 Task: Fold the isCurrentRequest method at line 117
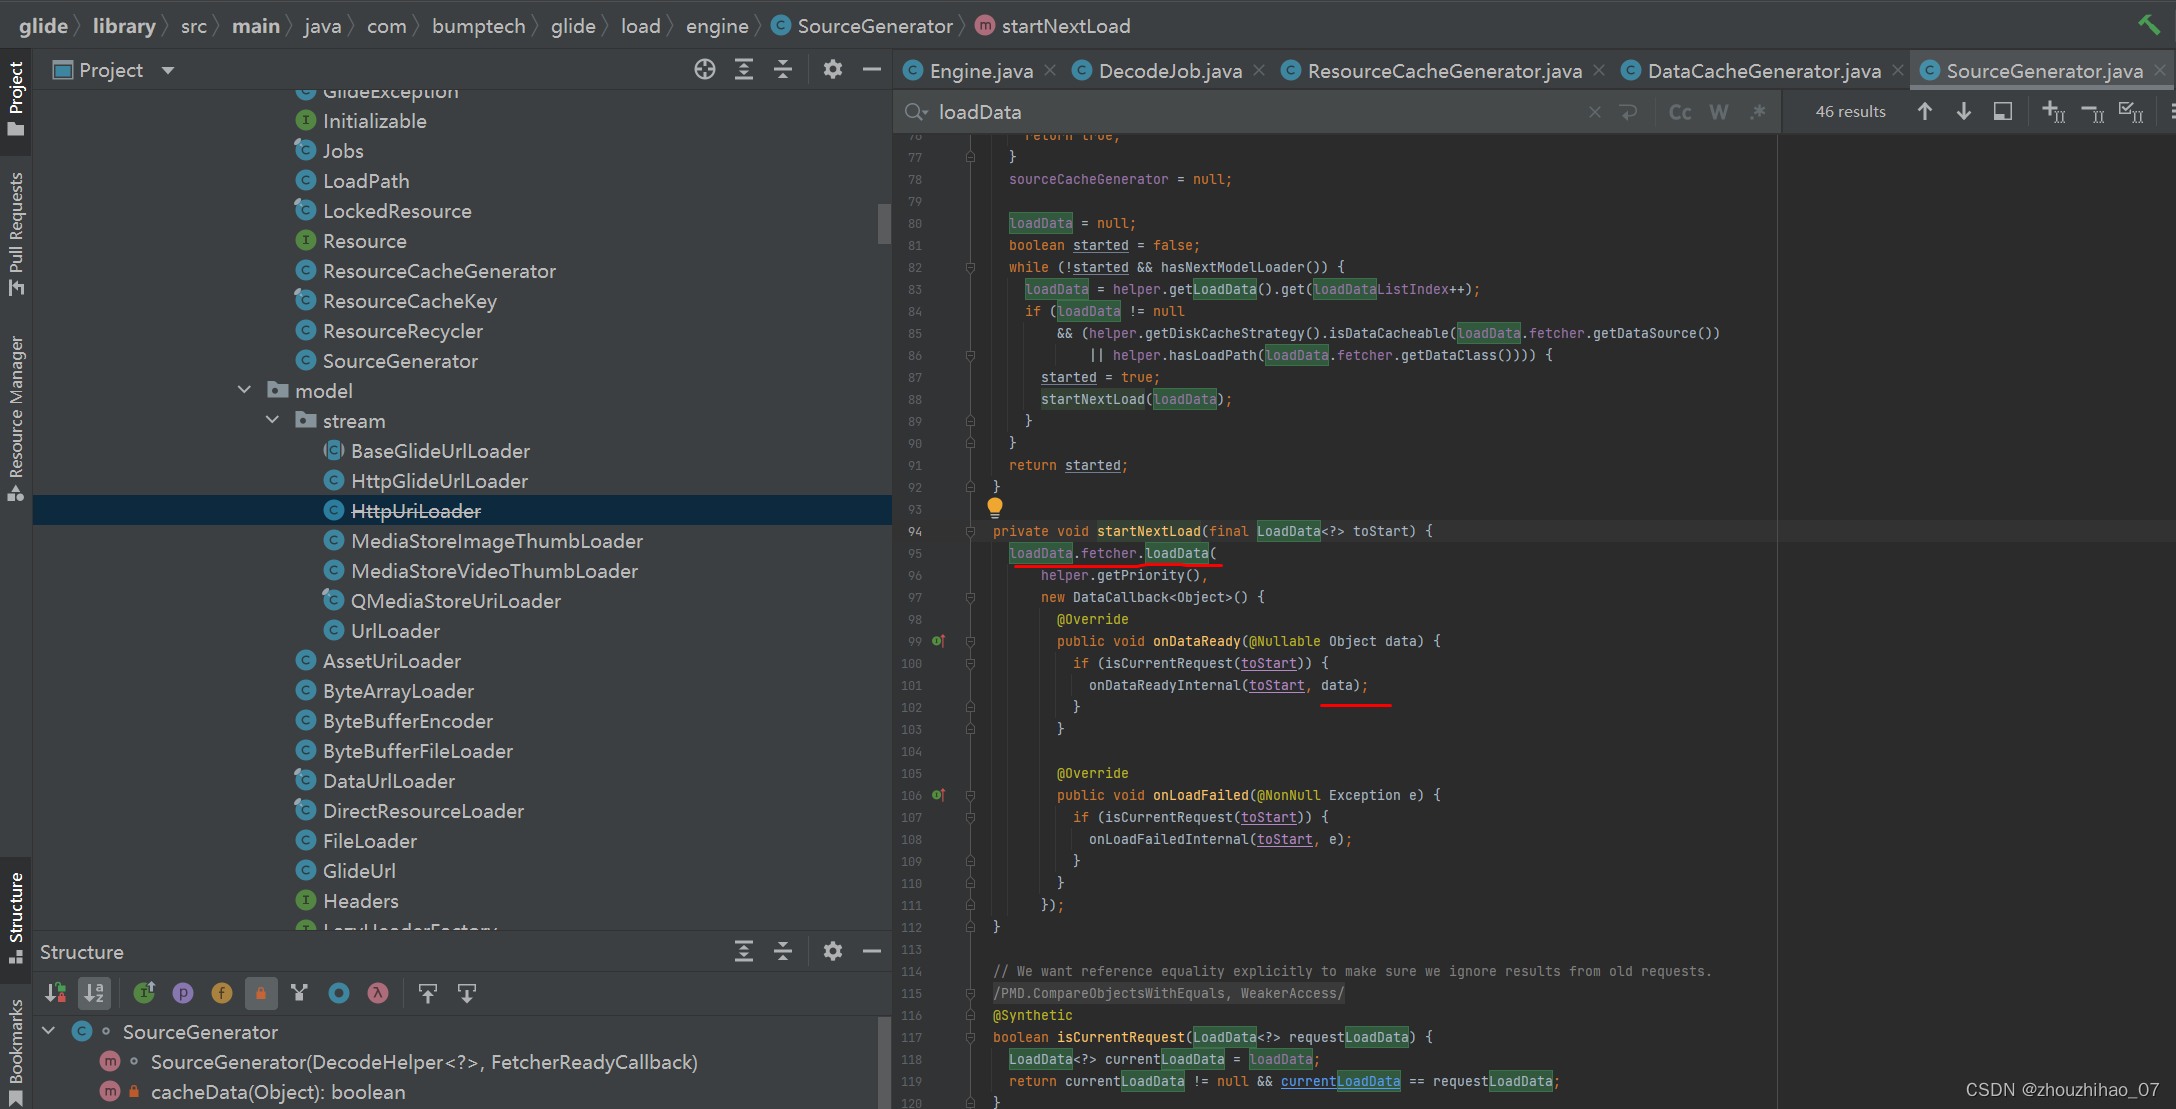pyautogui.click(x=970, y=1037)
